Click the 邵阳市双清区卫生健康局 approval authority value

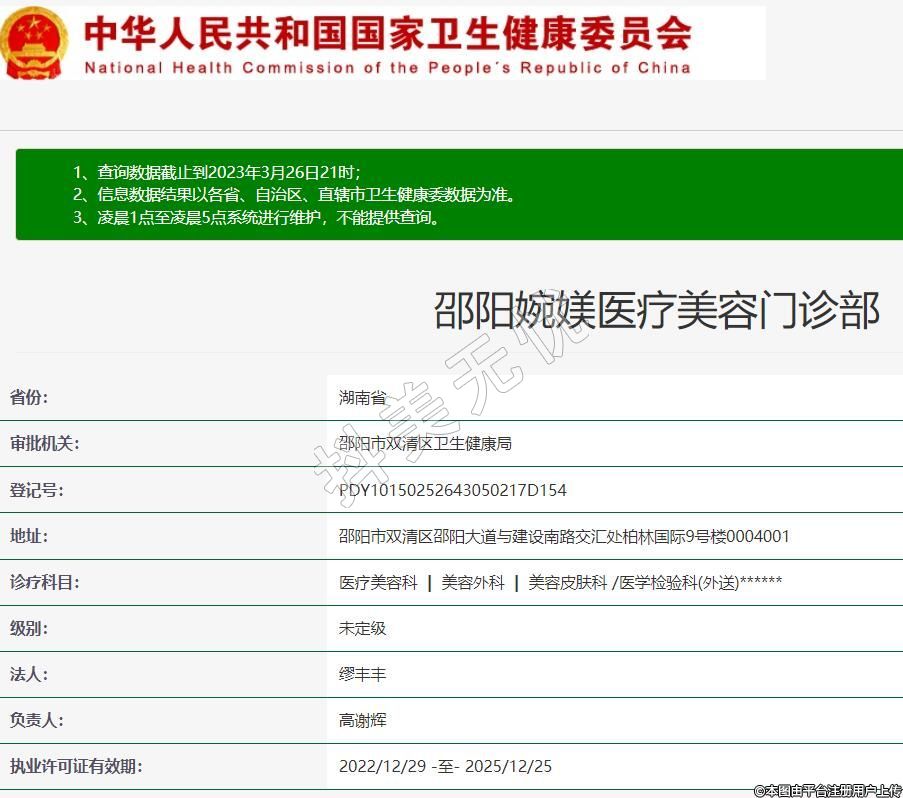pyautogui.click(x=425, y=443)
